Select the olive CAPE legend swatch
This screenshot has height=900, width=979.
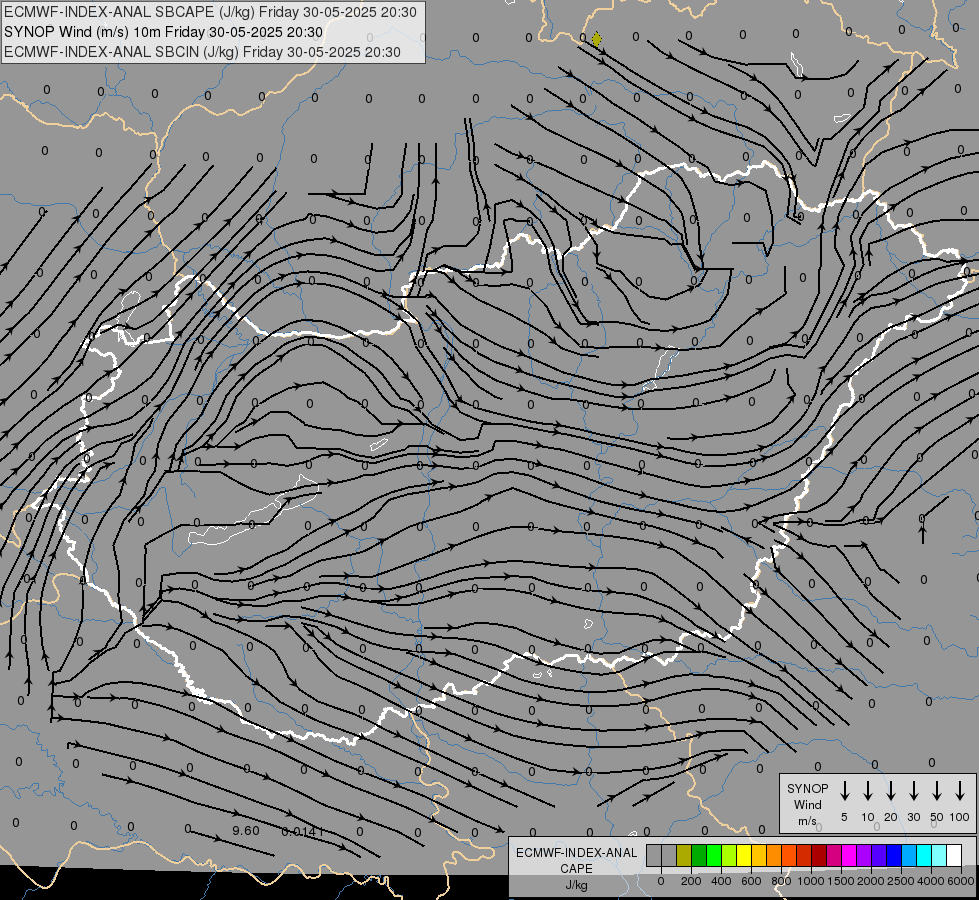pos(684,855)
